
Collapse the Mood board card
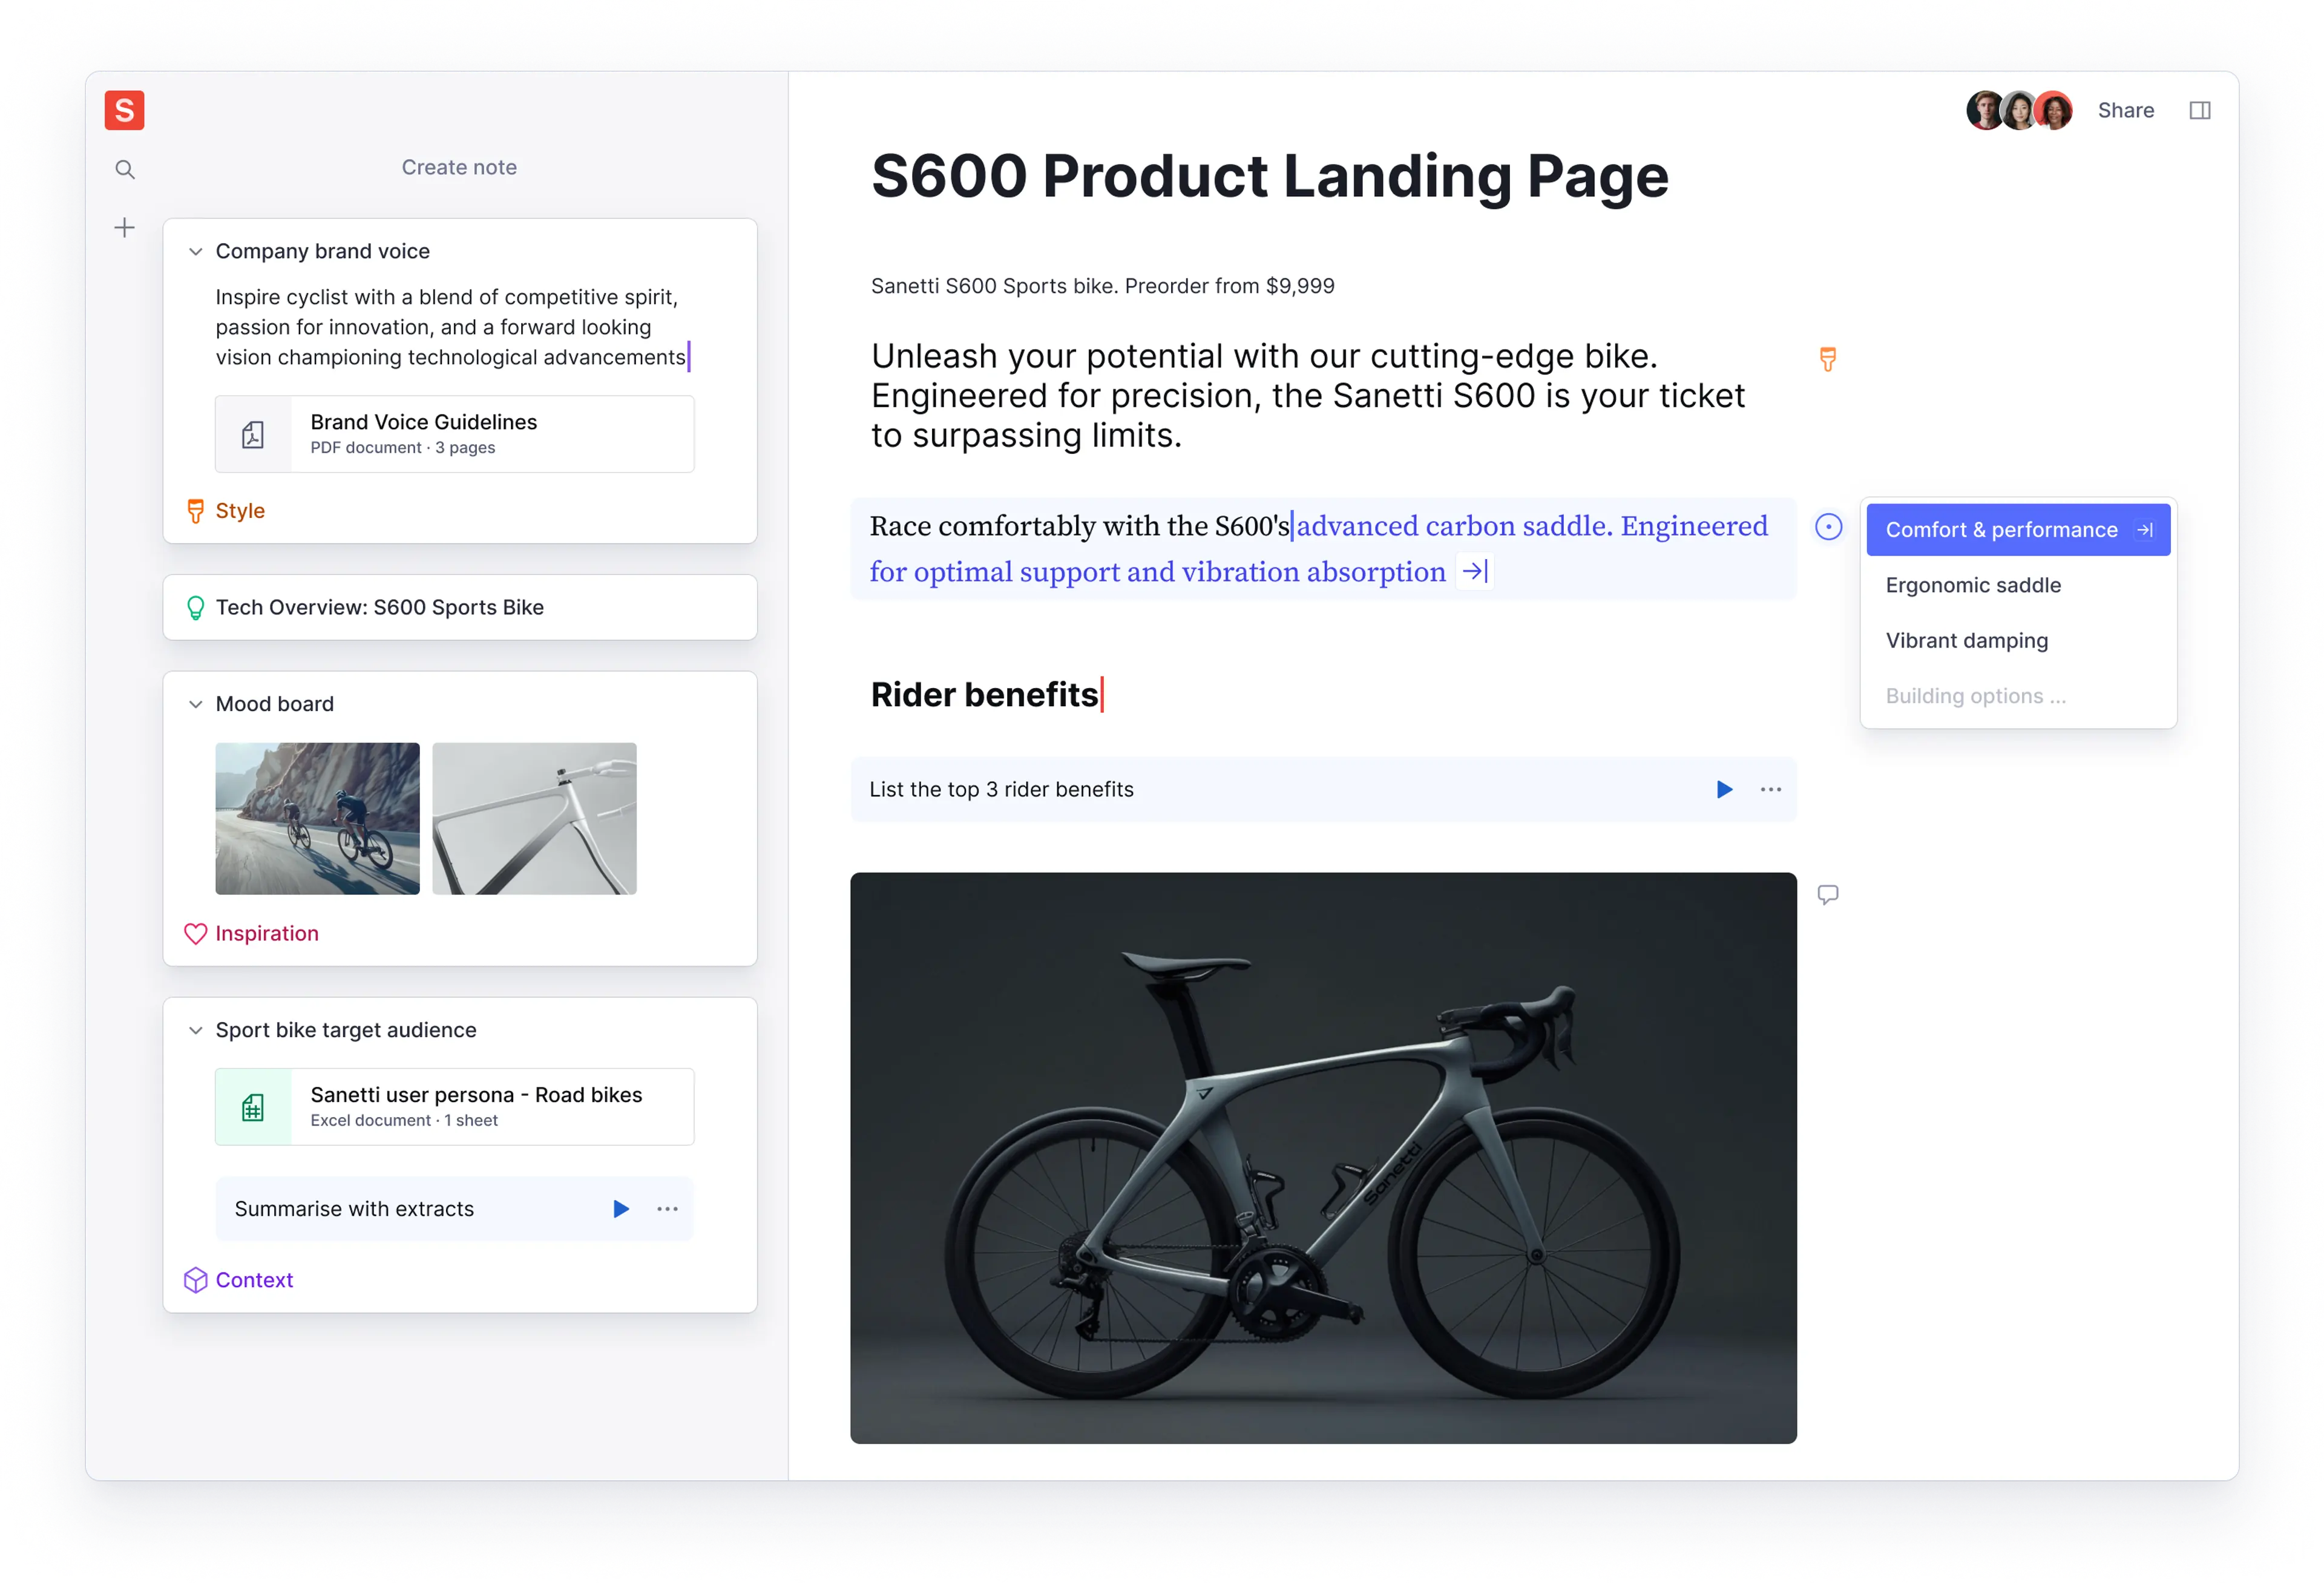pos(196,704)
